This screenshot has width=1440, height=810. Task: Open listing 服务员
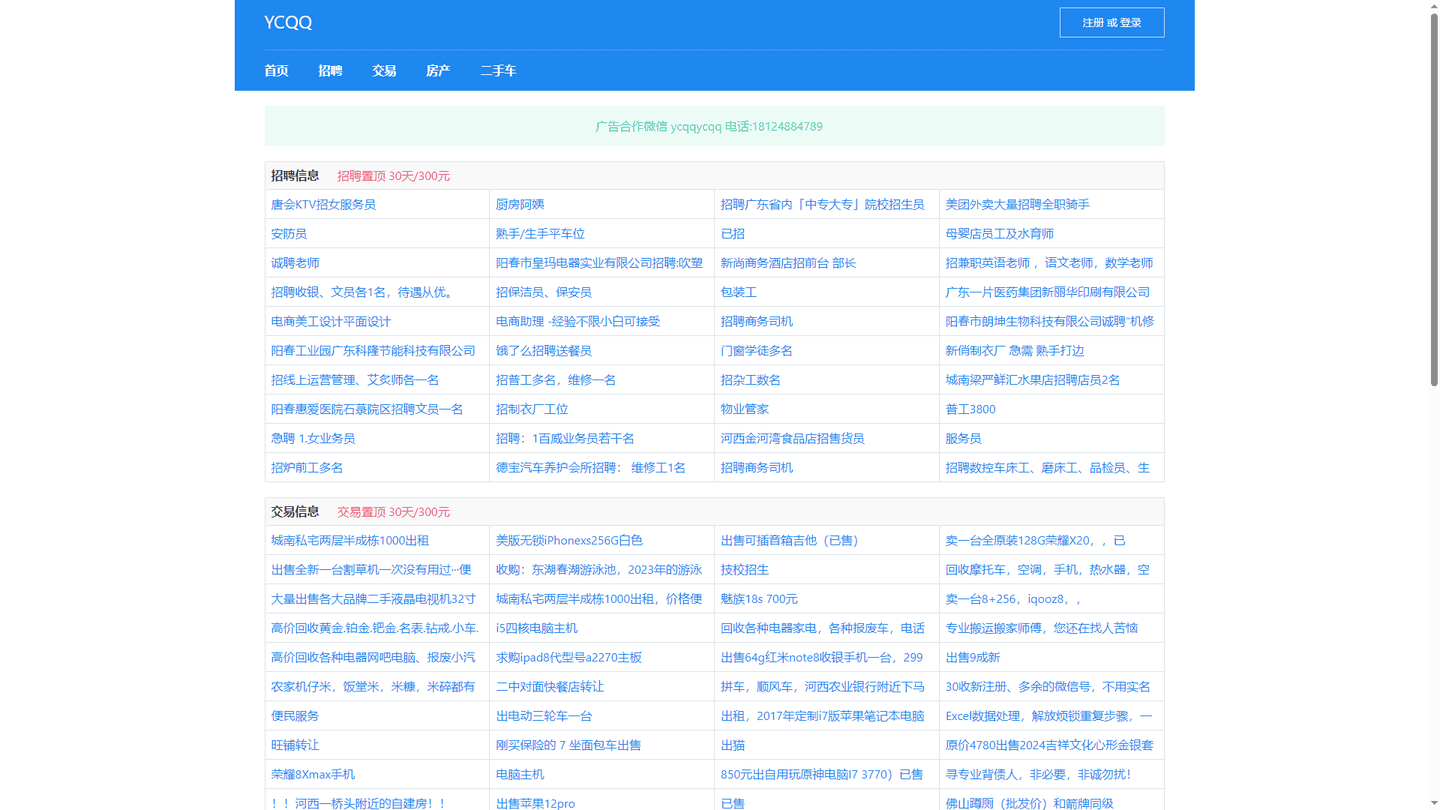pyautogui.click(x=964, y=438)
